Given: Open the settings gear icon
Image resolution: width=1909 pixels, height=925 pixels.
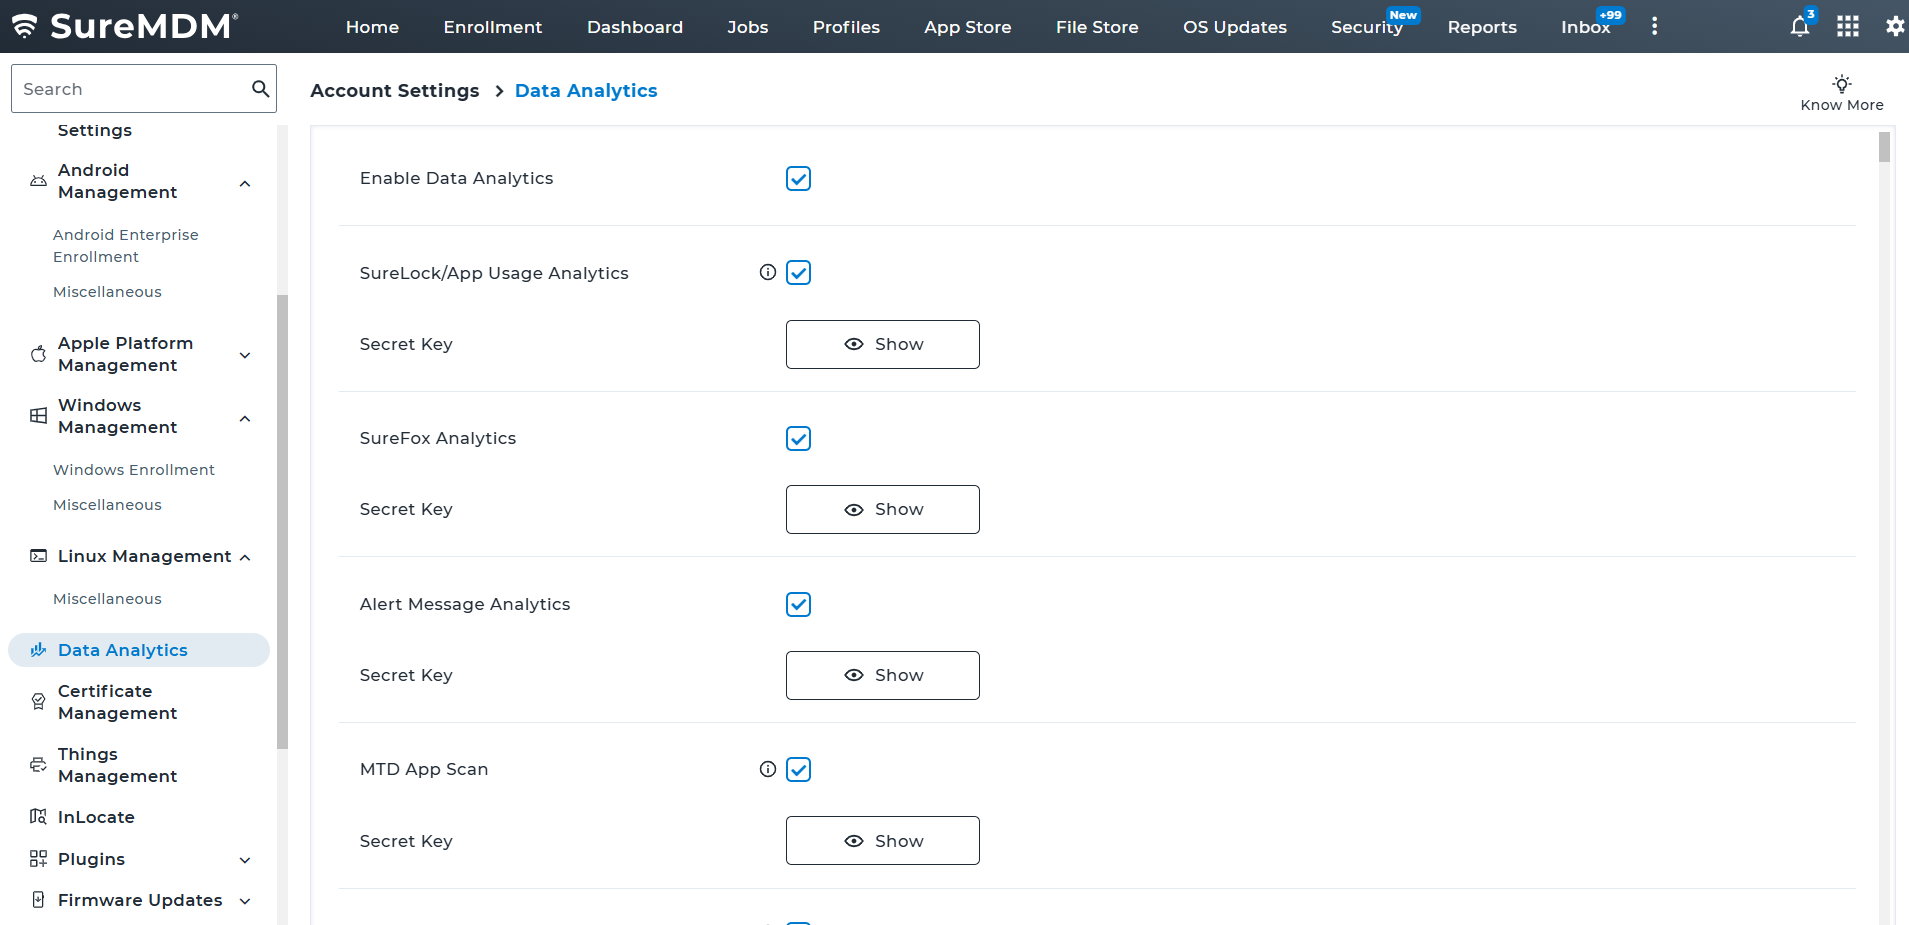Looking at the screenshot, I should [1895, 26].
